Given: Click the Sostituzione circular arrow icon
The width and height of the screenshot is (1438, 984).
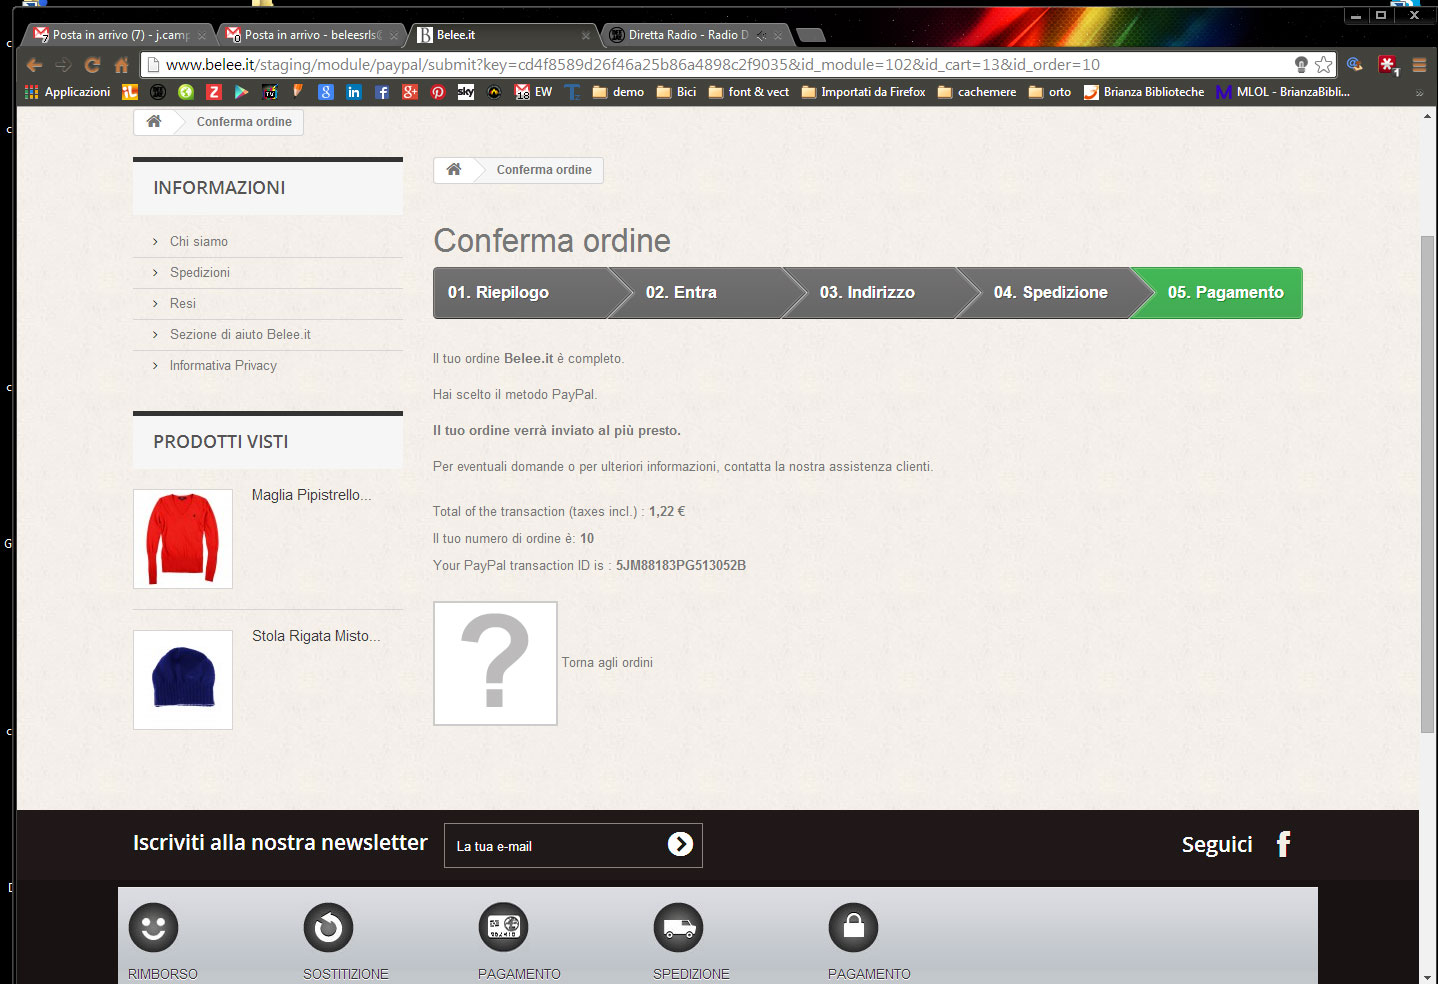Looking at the screenshot, I should point(328,928).
